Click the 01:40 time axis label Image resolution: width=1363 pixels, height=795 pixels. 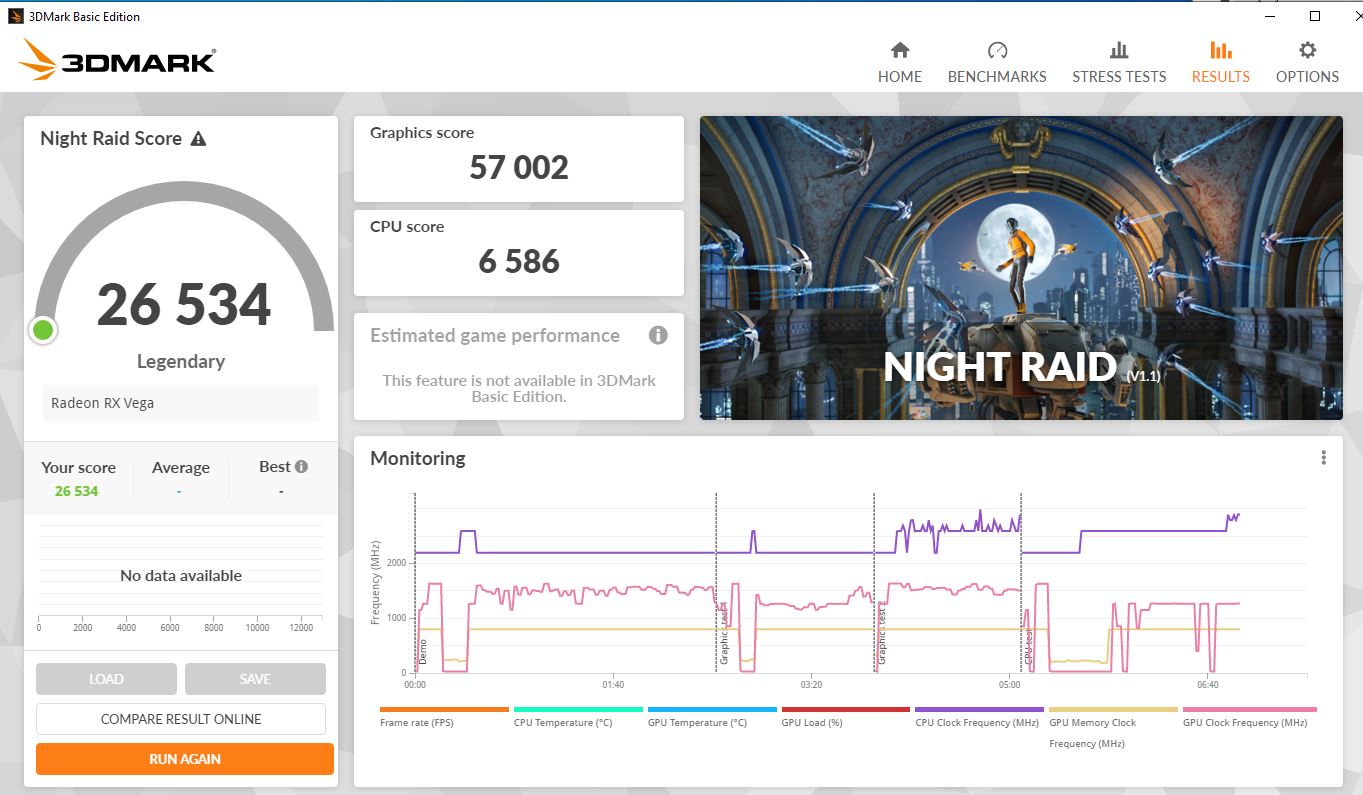coord(613,685)
